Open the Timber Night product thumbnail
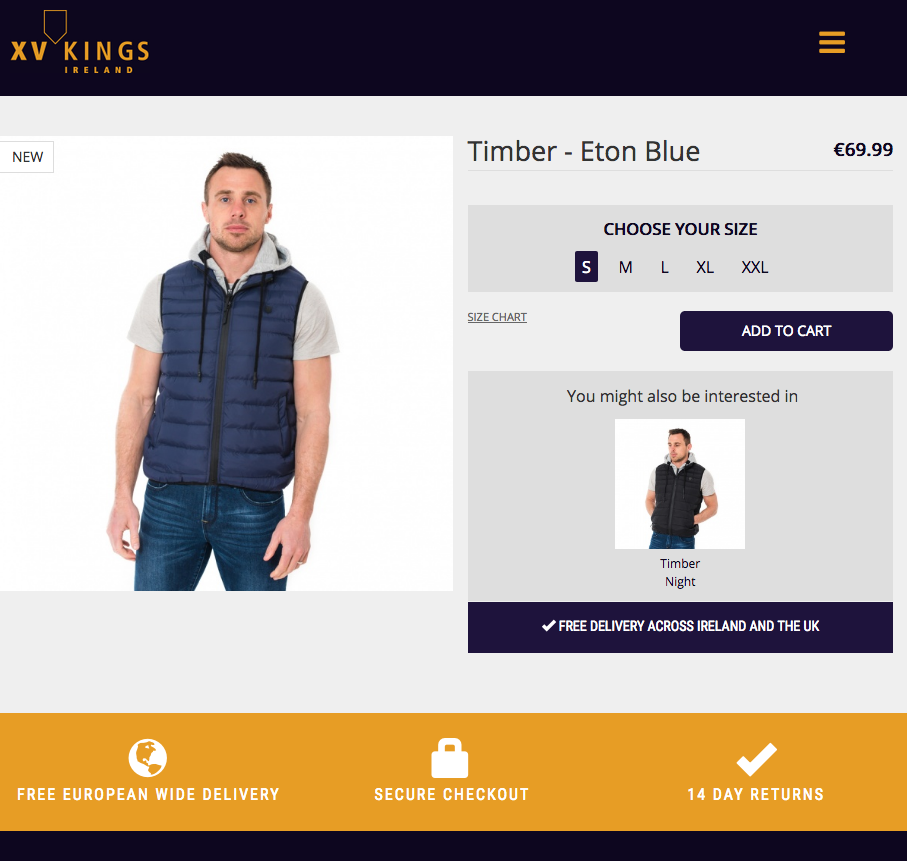The height and width of the screenshot is (861, 907). pyautogui.click(x=680, y=484)
